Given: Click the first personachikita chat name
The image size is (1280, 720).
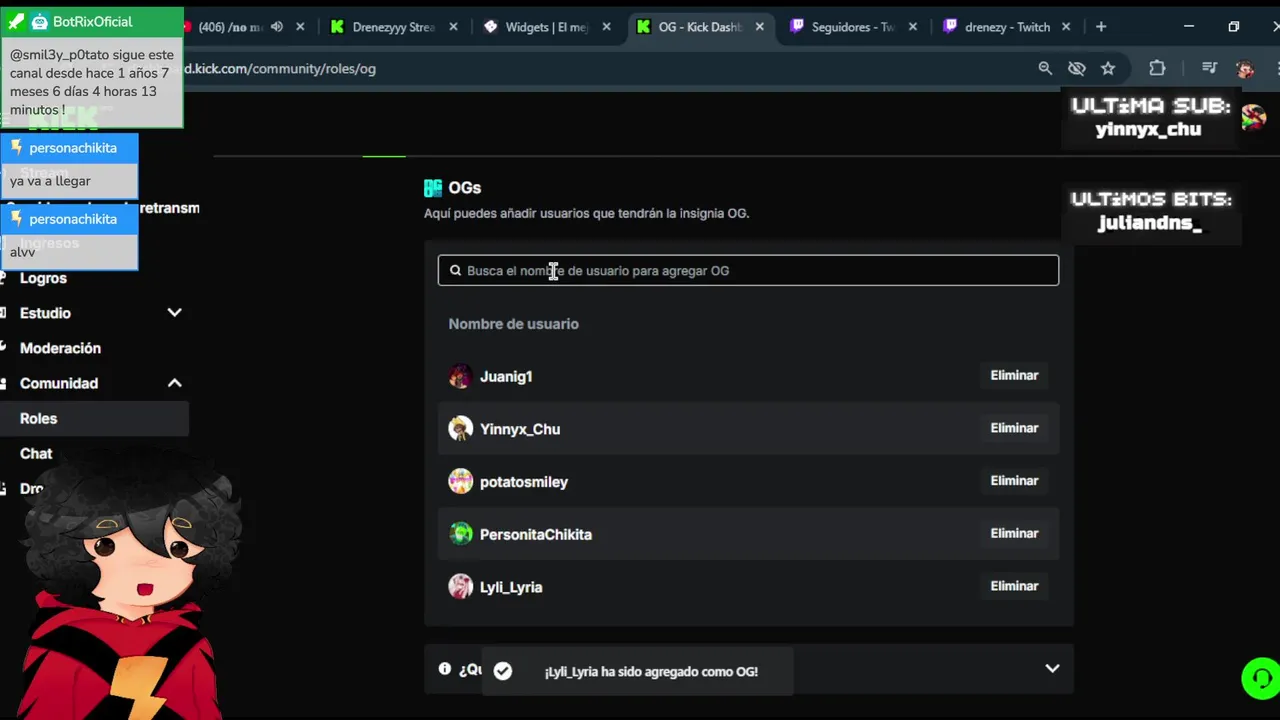Looking at the screenshot, I should coord(73,148).
